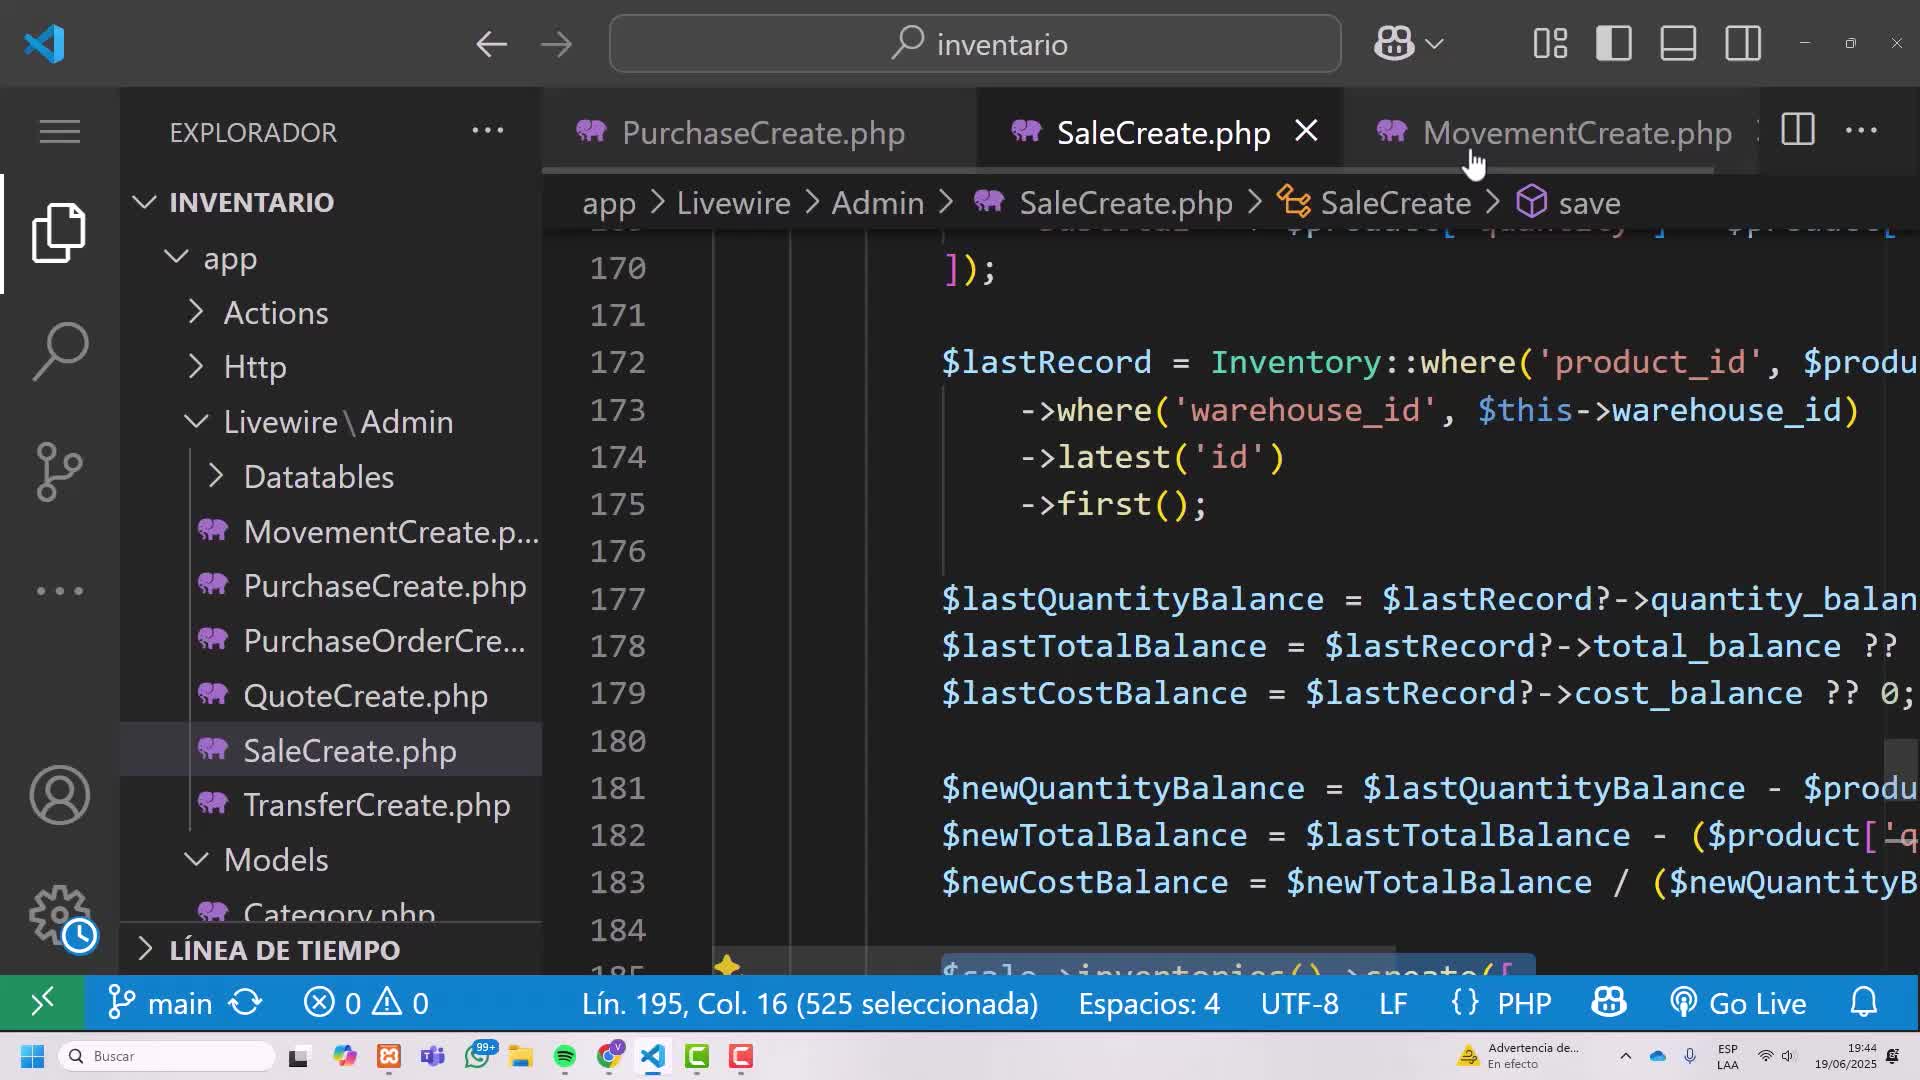Click the SaleCreate.php breadcrumb segment
The width and height of the screenshot is (1920, 1080).
1103,203
